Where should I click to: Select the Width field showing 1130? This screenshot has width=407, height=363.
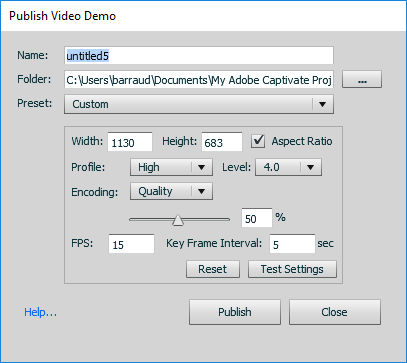click(130, 142)
